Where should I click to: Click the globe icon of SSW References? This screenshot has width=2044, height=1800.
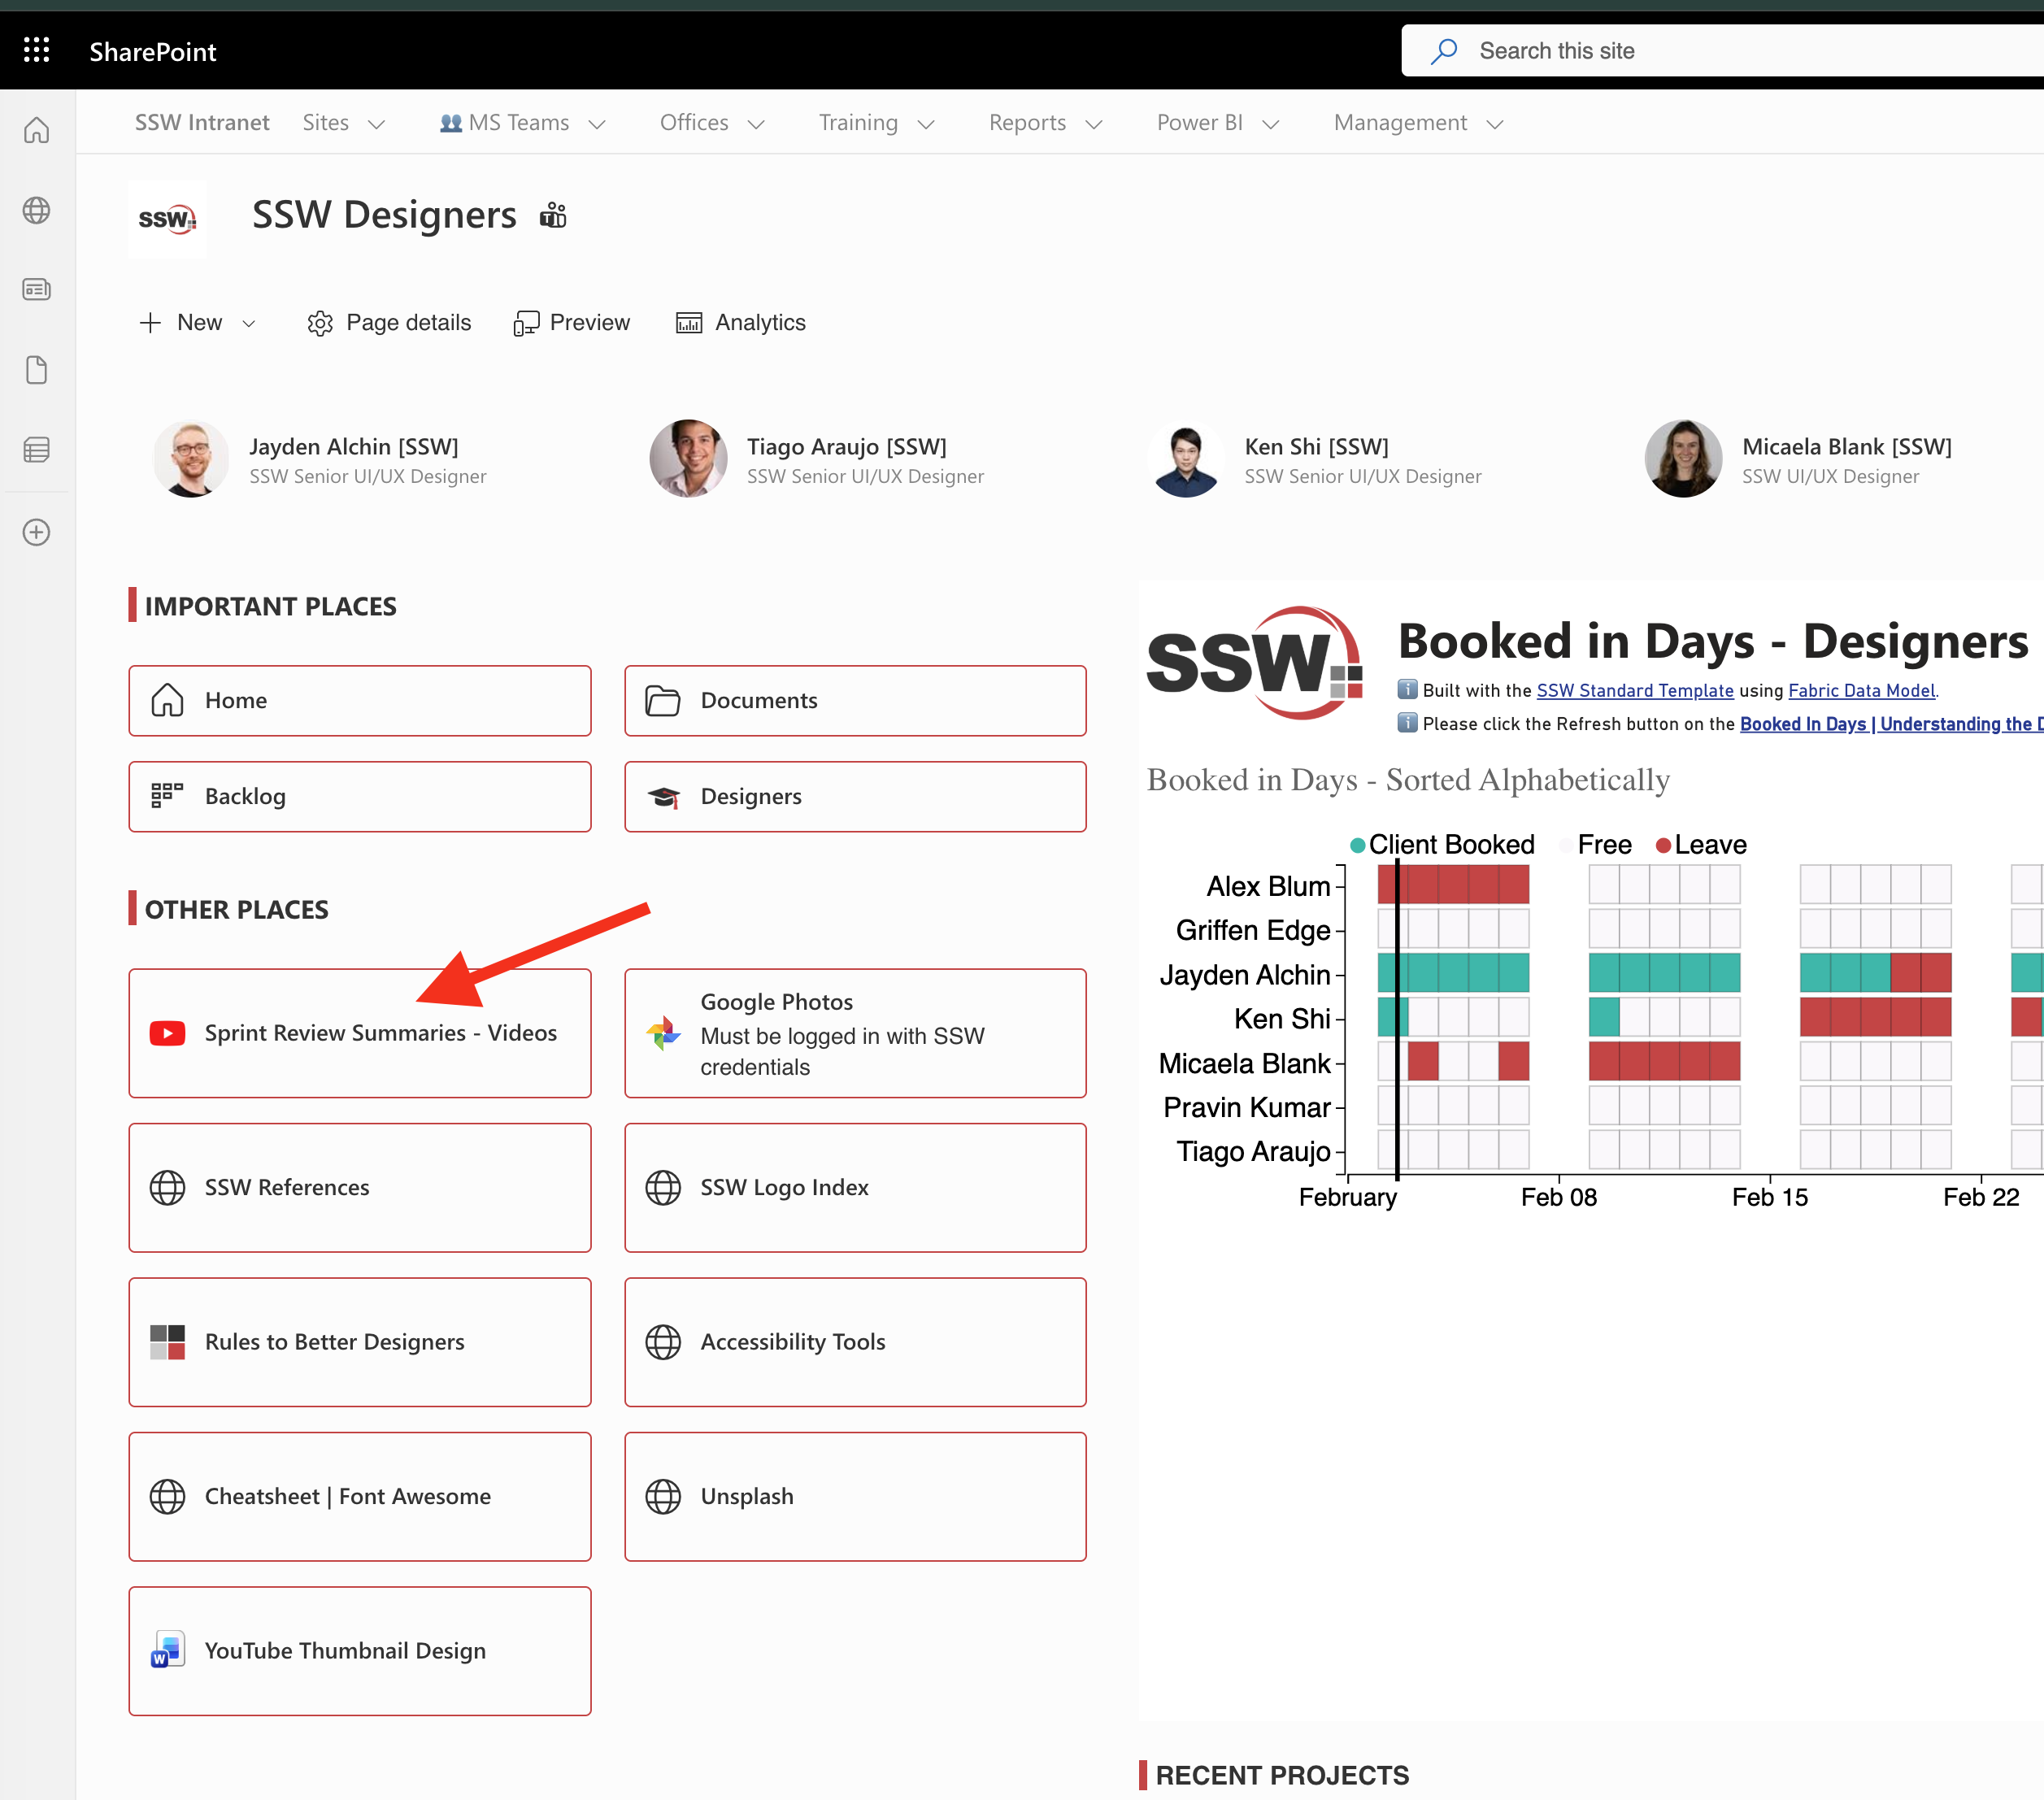coord(167,1187)
